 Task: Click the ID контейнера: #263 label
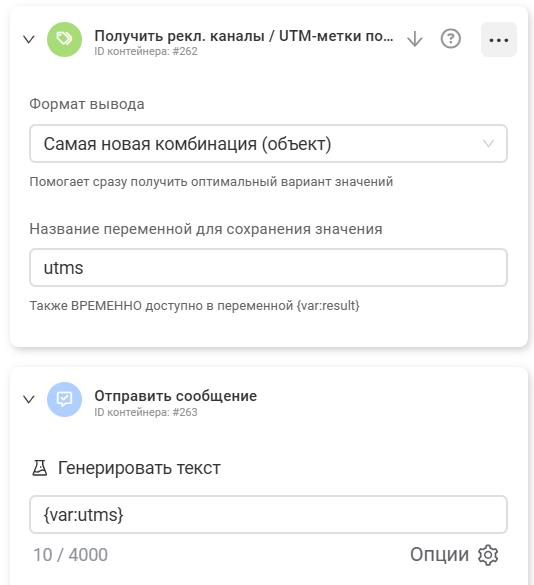[x=146, y=412]
